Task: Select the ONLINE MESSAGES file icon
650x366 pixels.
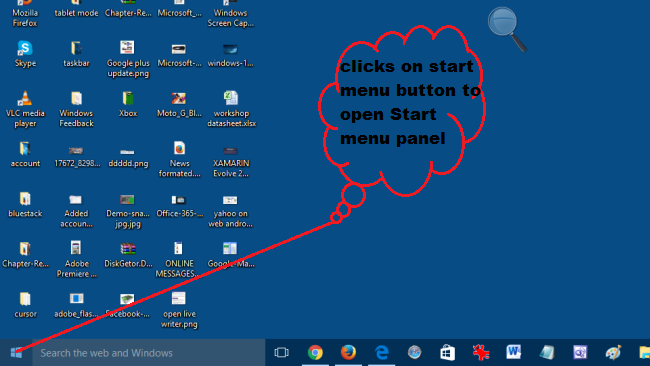Action: (178, 260)
